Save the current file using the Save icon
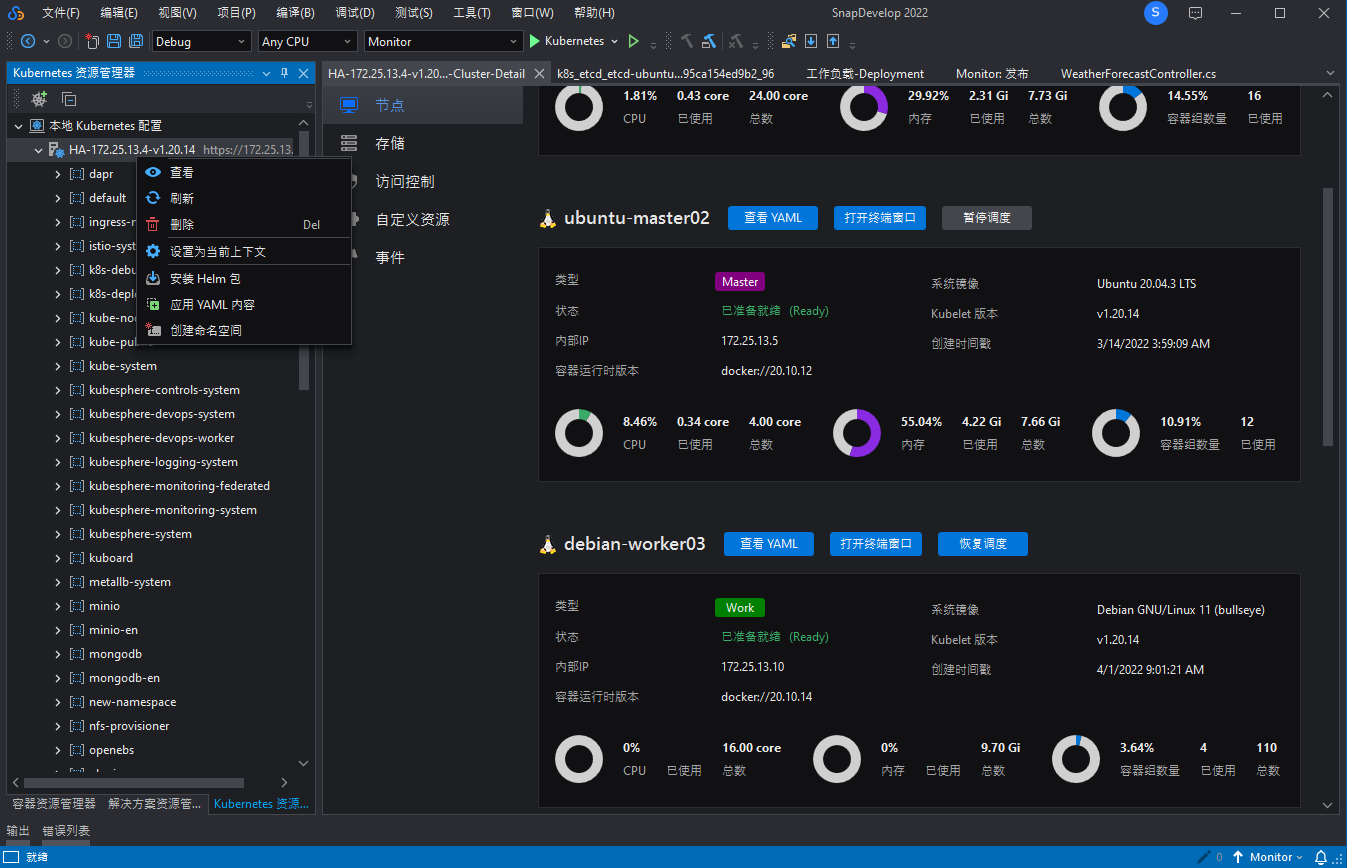 114,41
